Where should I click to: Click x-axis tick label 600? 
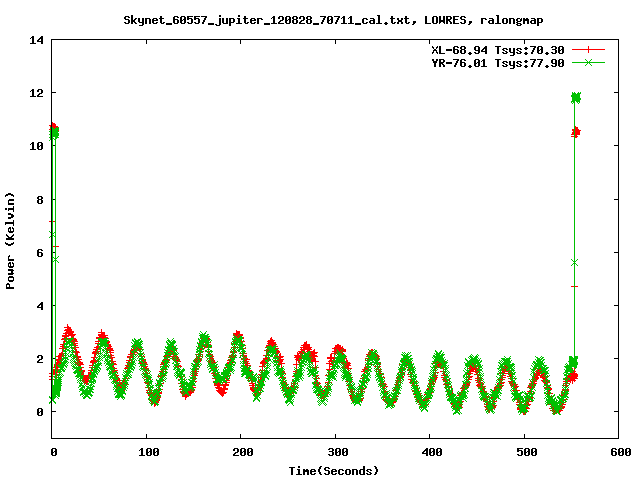tap(621, 452)
